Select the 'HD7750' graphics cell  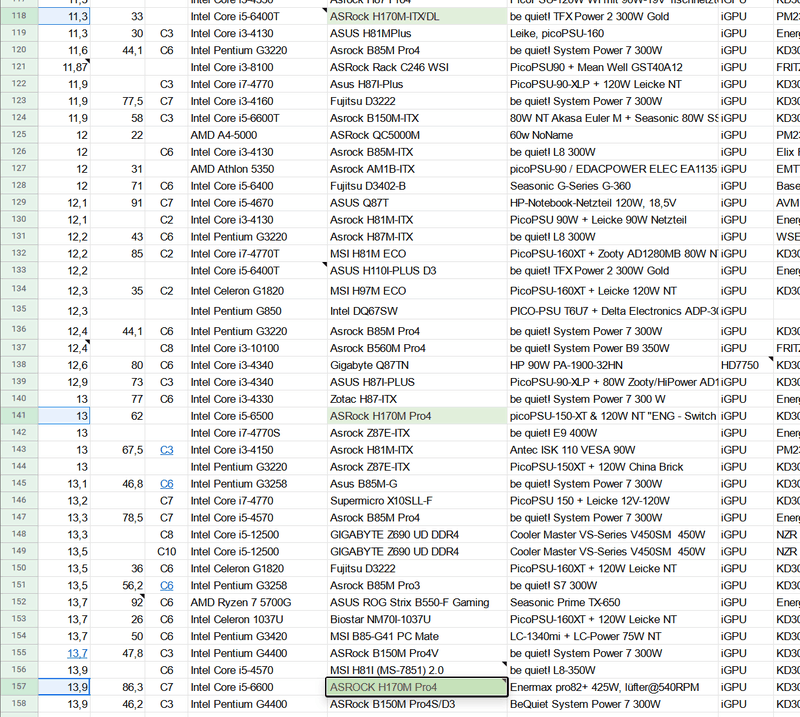tap(745, 365)
